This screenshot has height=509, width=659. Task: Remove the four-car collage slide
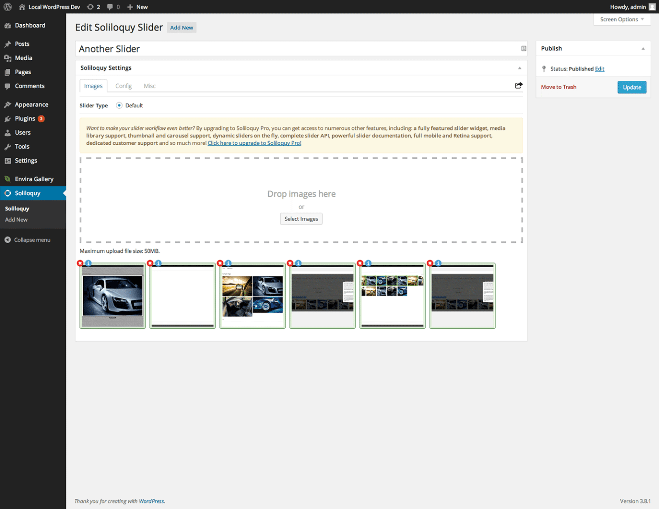[220, 263]
